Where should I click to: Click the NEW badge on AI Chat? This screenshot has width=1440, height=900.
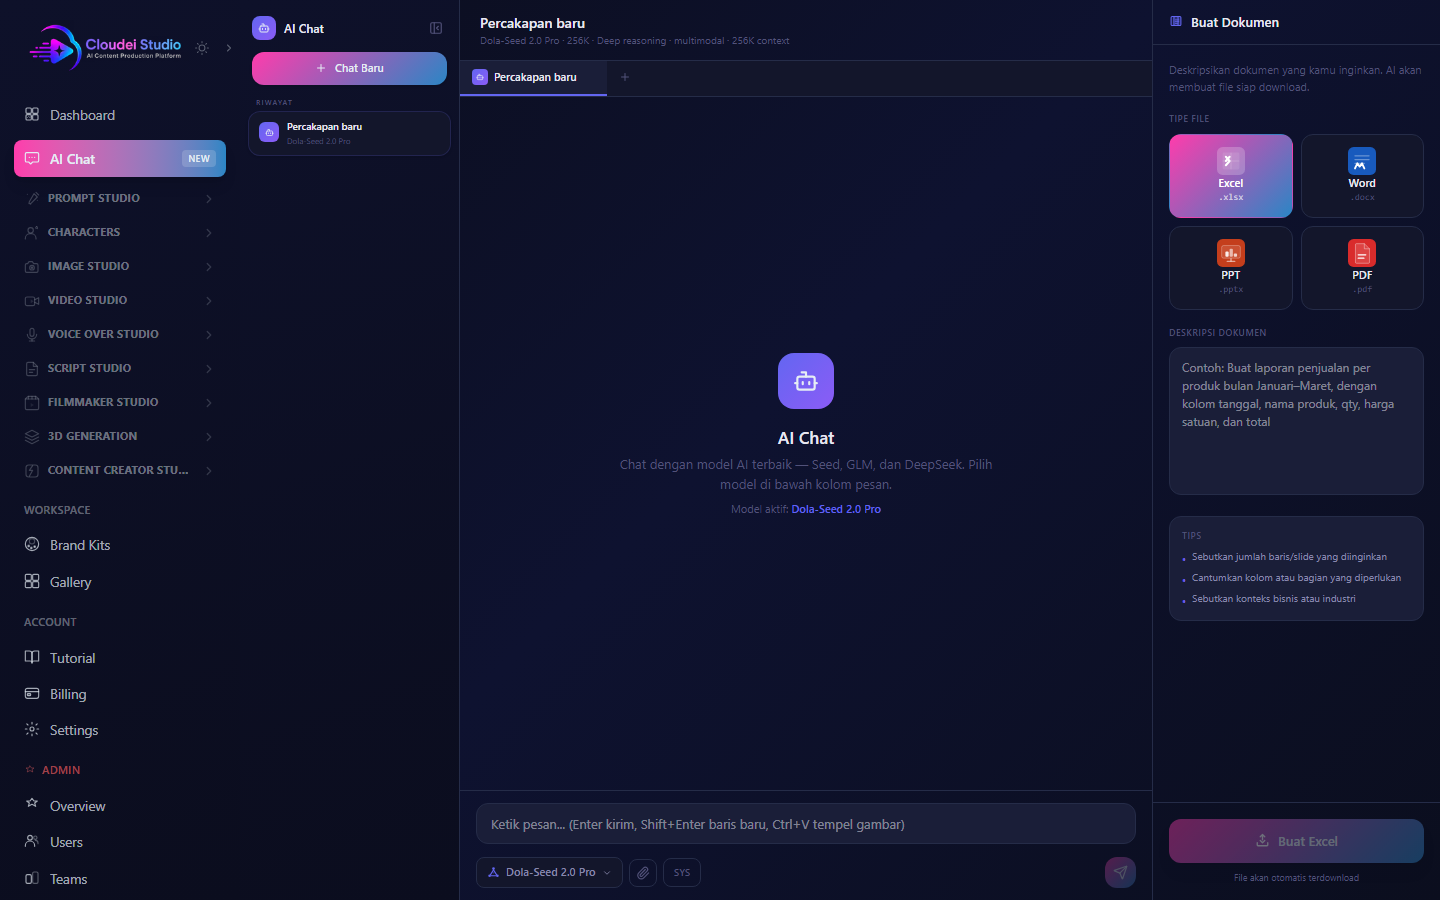tap(199, 159)
